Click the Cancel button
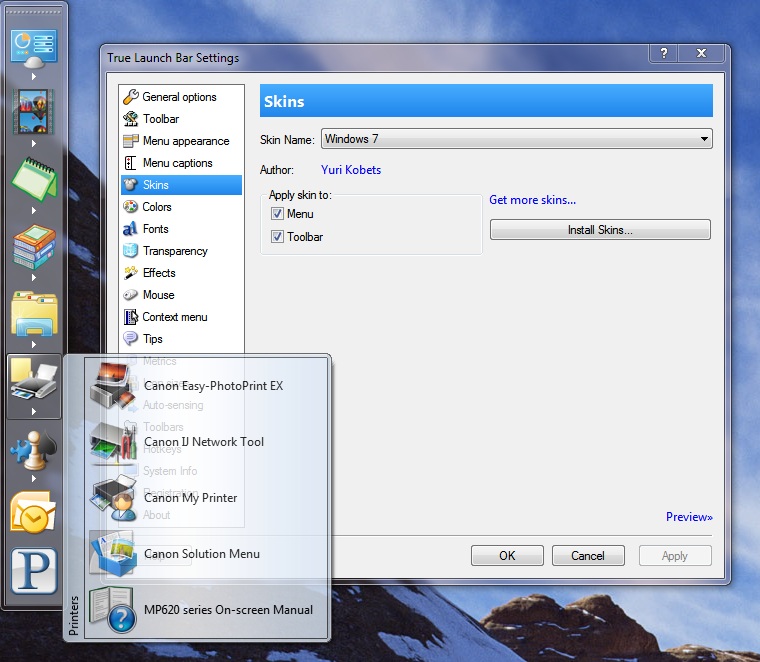 (588, 555)
